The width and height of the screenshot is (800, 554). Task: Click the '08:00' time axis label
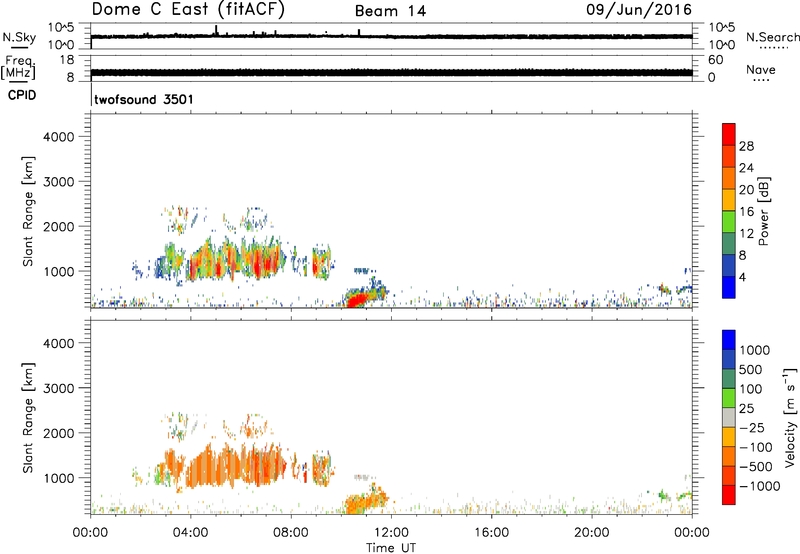tap(291, 533)
